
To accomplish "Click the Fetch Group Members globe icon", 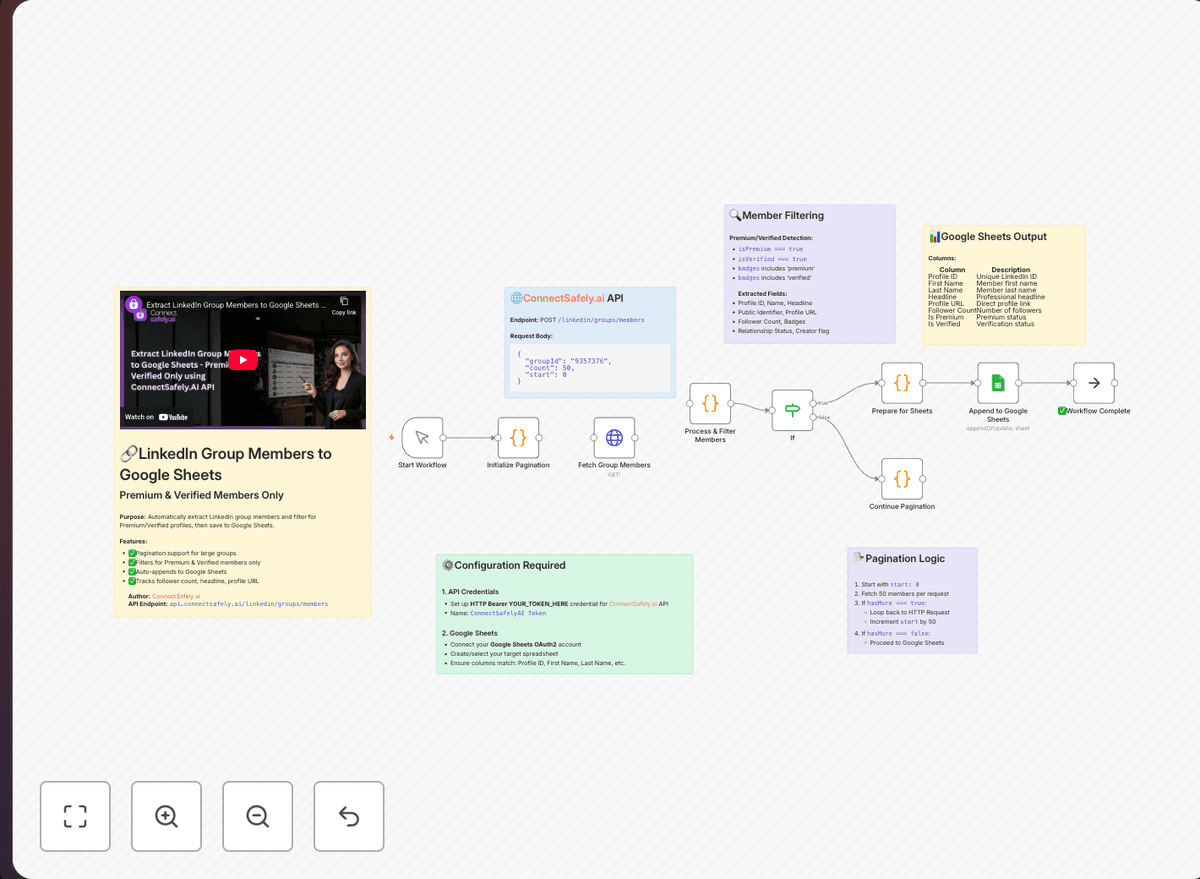I will tap(613, 437).
